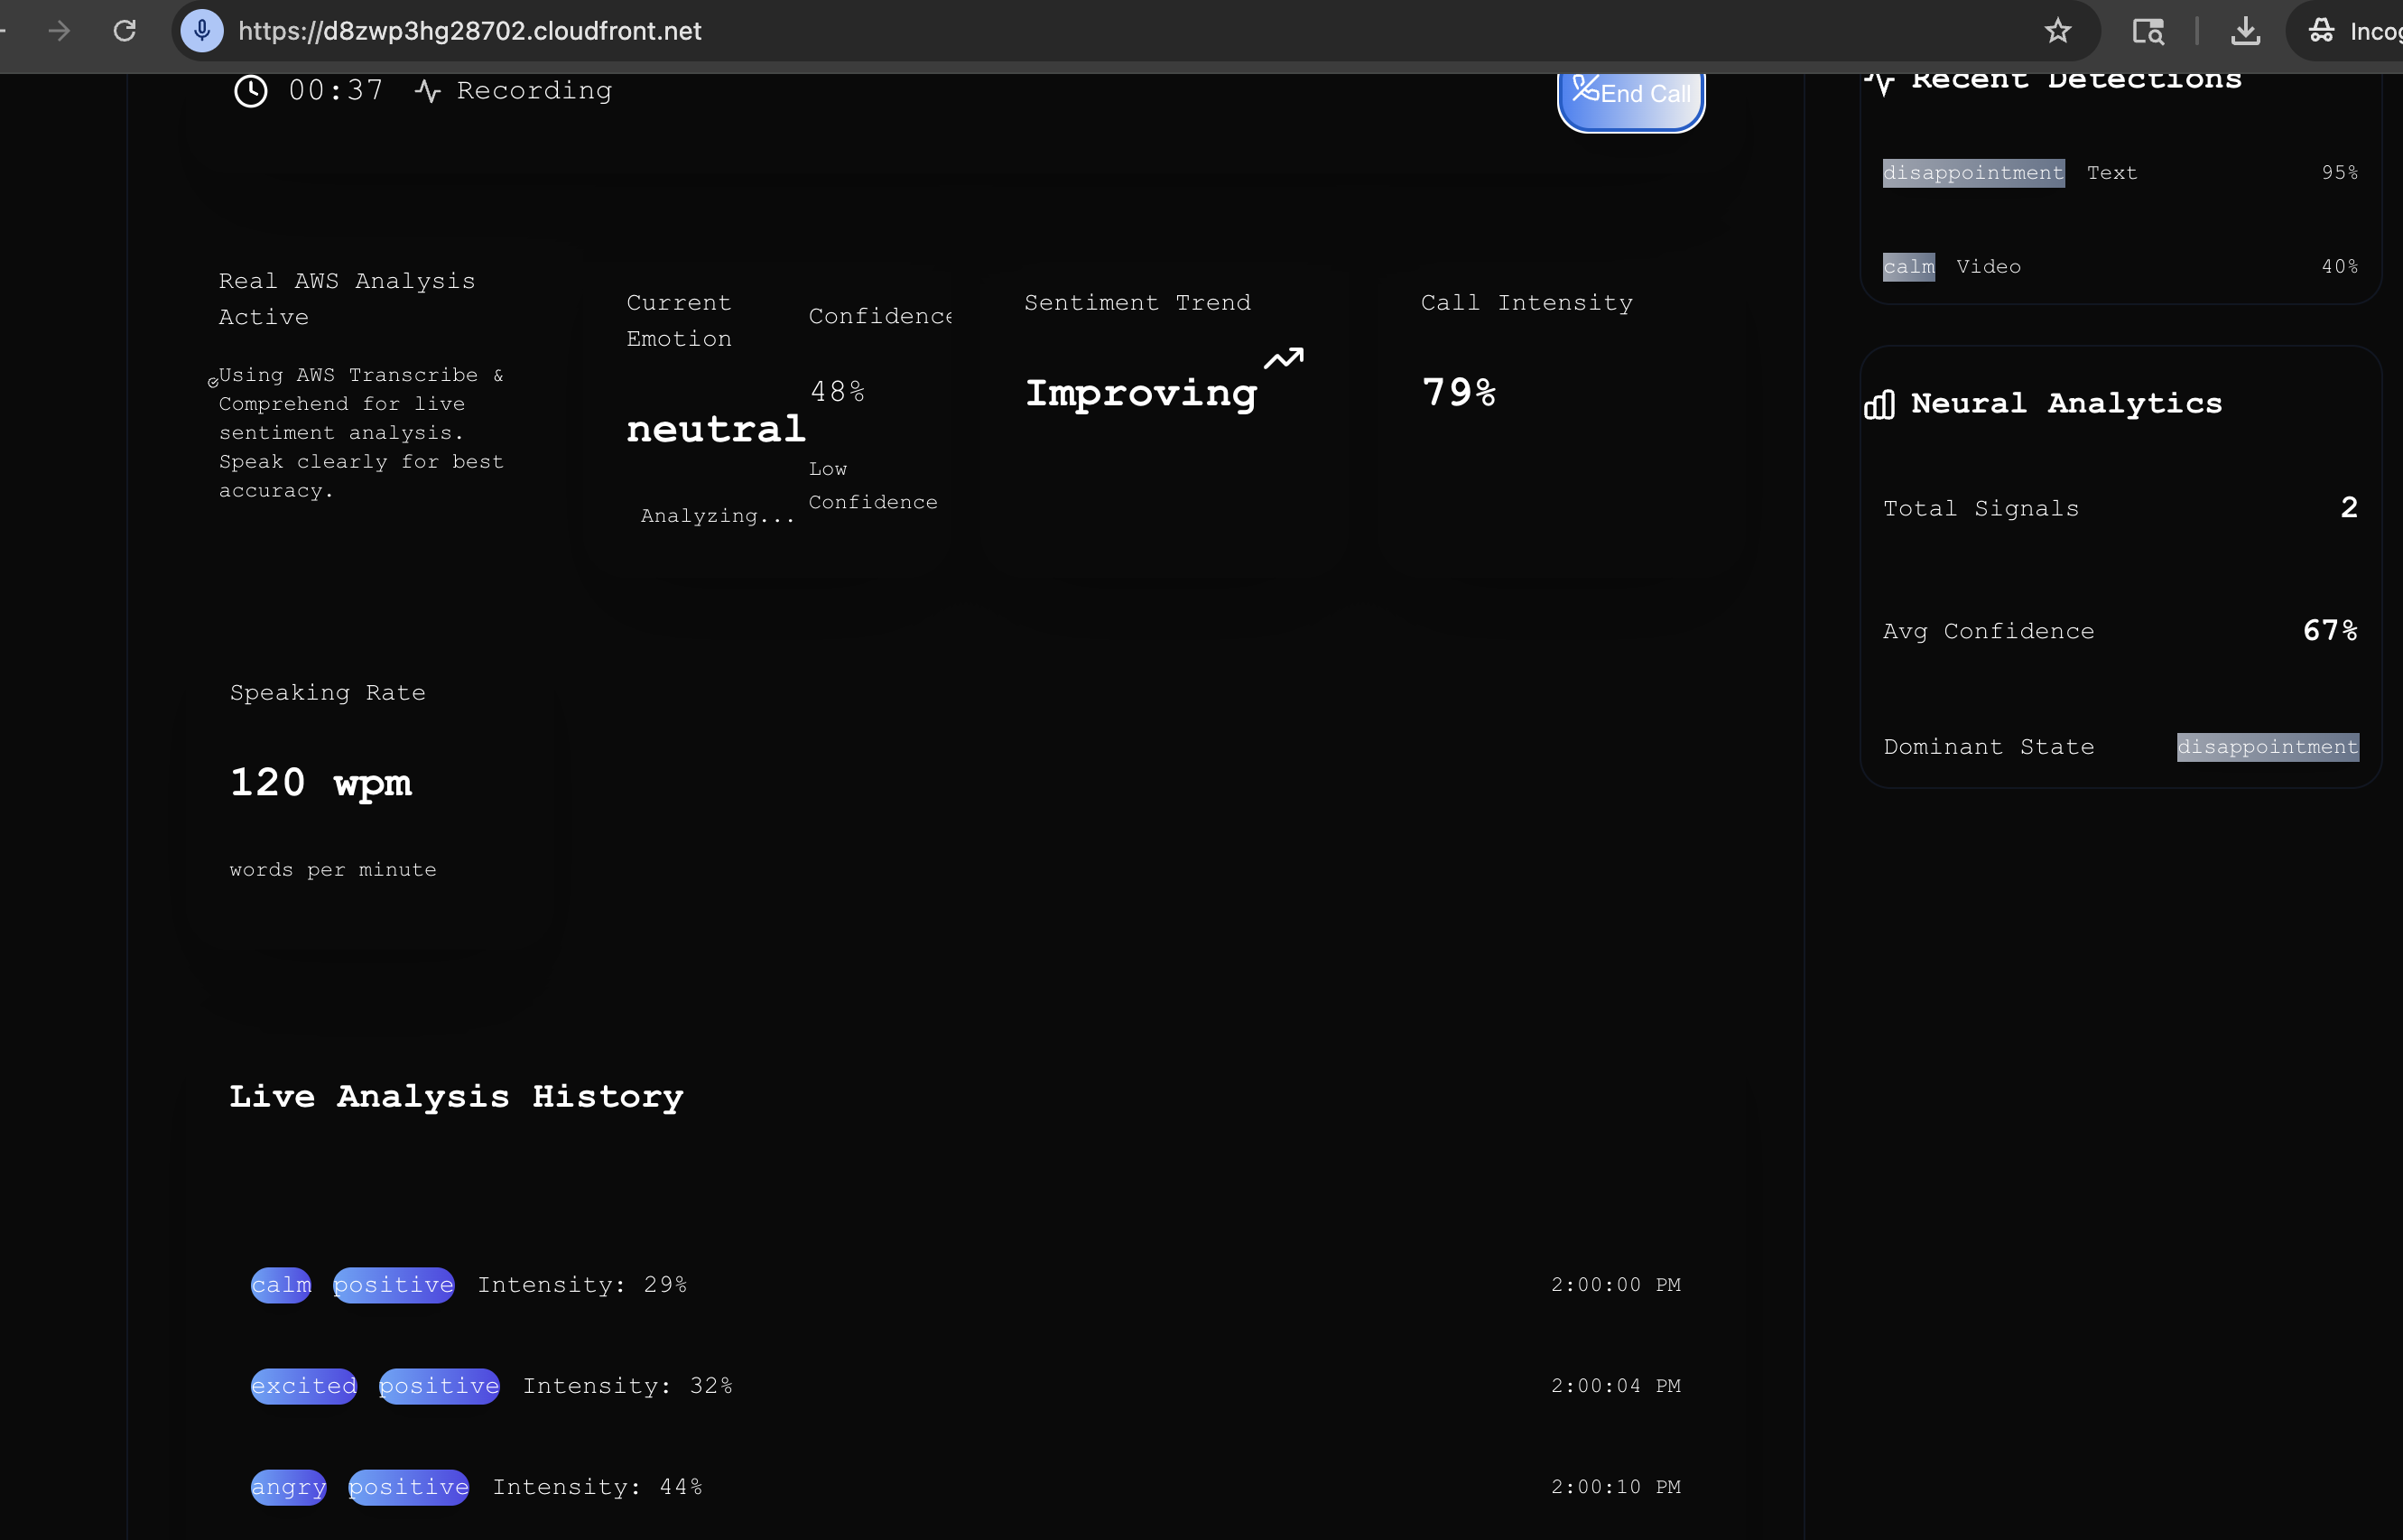Viewport: 2403px width, 1540px height.
Task: Click the tab search icon
Action: 2148,31
